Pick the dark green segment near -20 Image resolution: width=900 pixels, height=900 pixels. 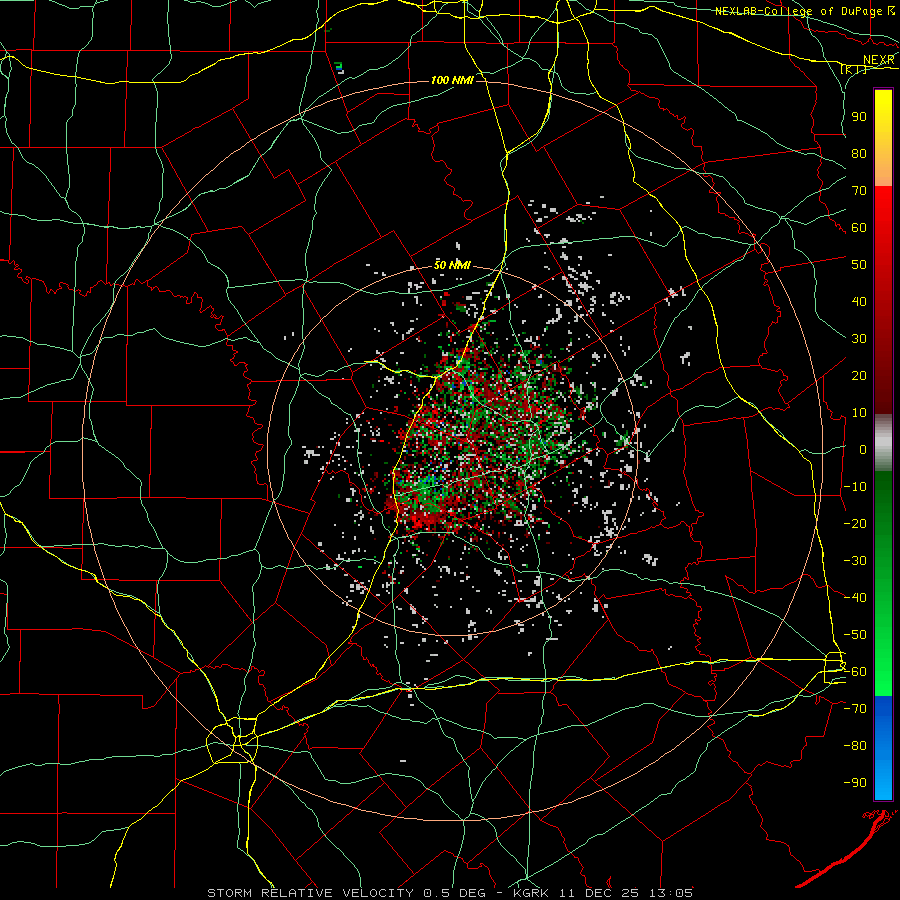click(883, 517)
